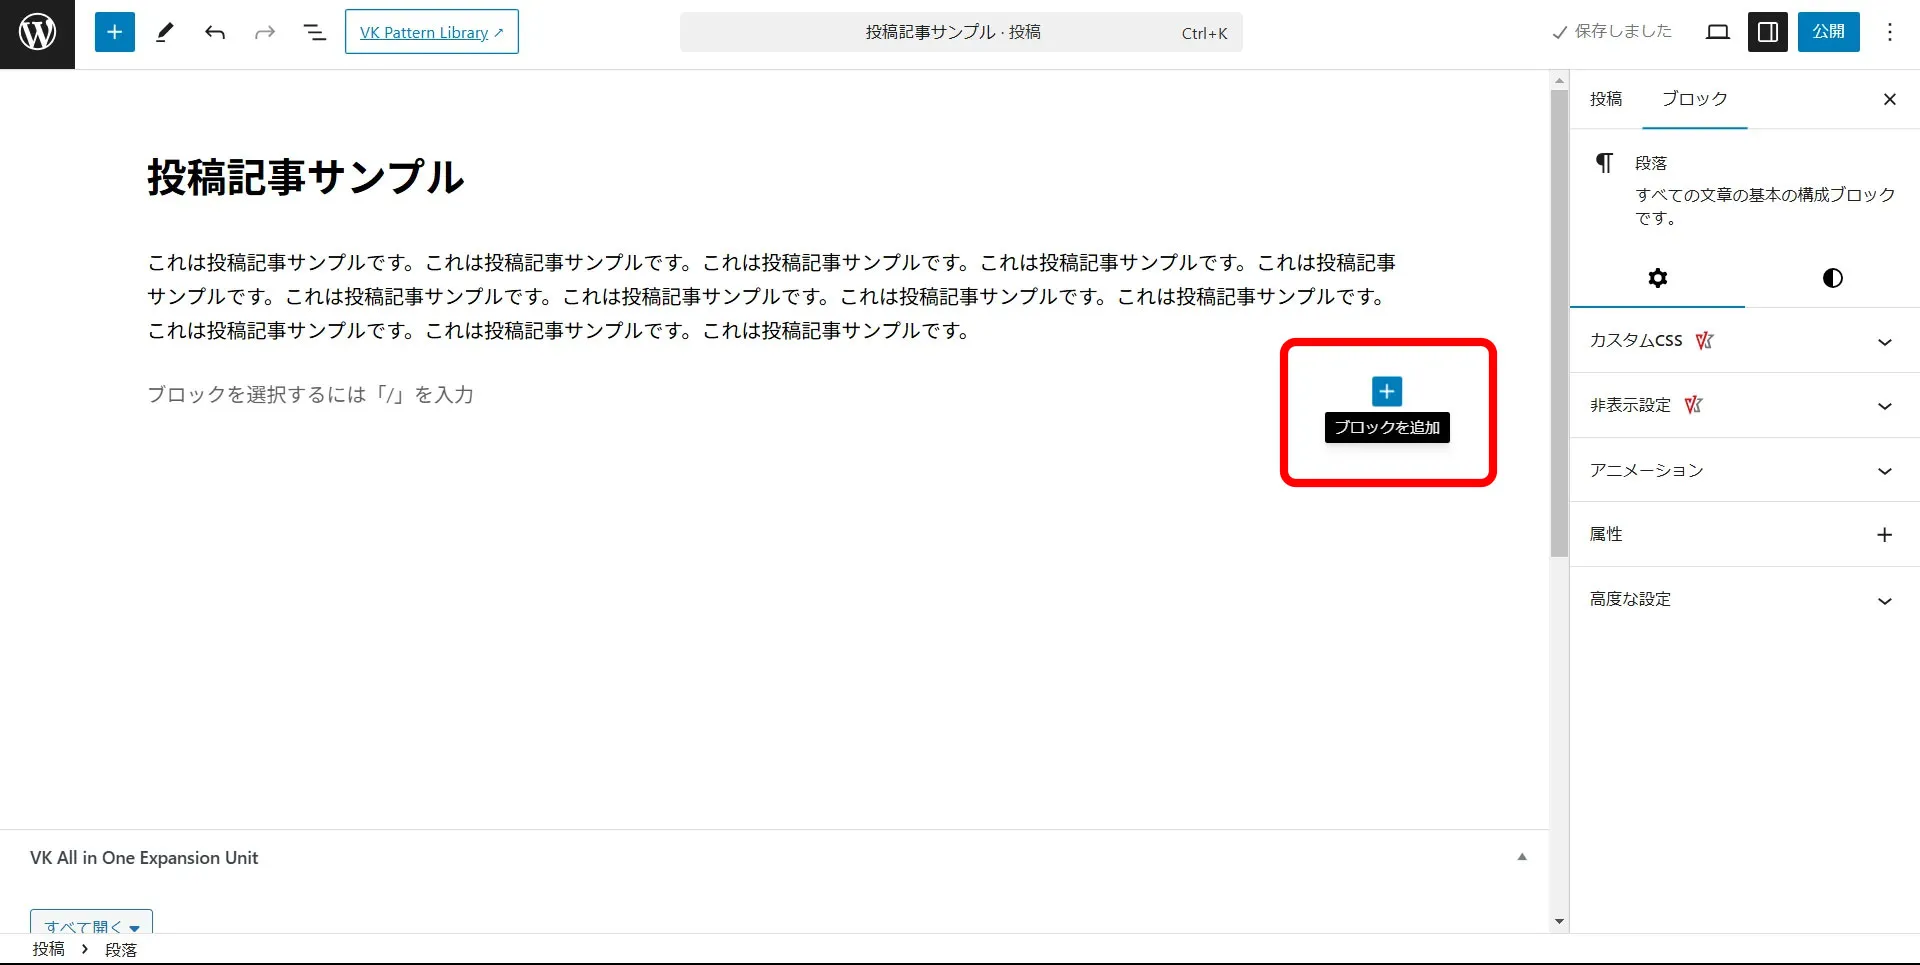Redo the last change
This screenshot has height=965, width=1920.
point(263,31)
